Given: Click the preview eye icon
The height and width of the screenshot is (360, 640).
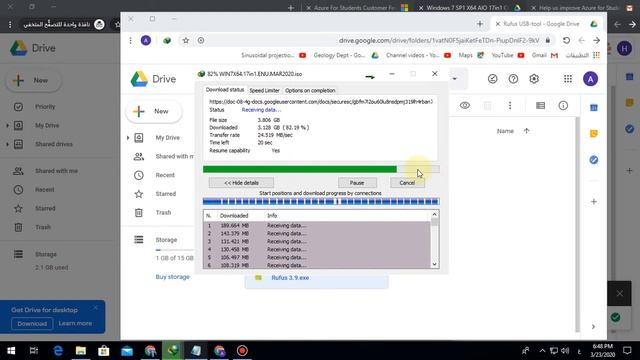Looking at the screenshot, I should coord(464,106).
